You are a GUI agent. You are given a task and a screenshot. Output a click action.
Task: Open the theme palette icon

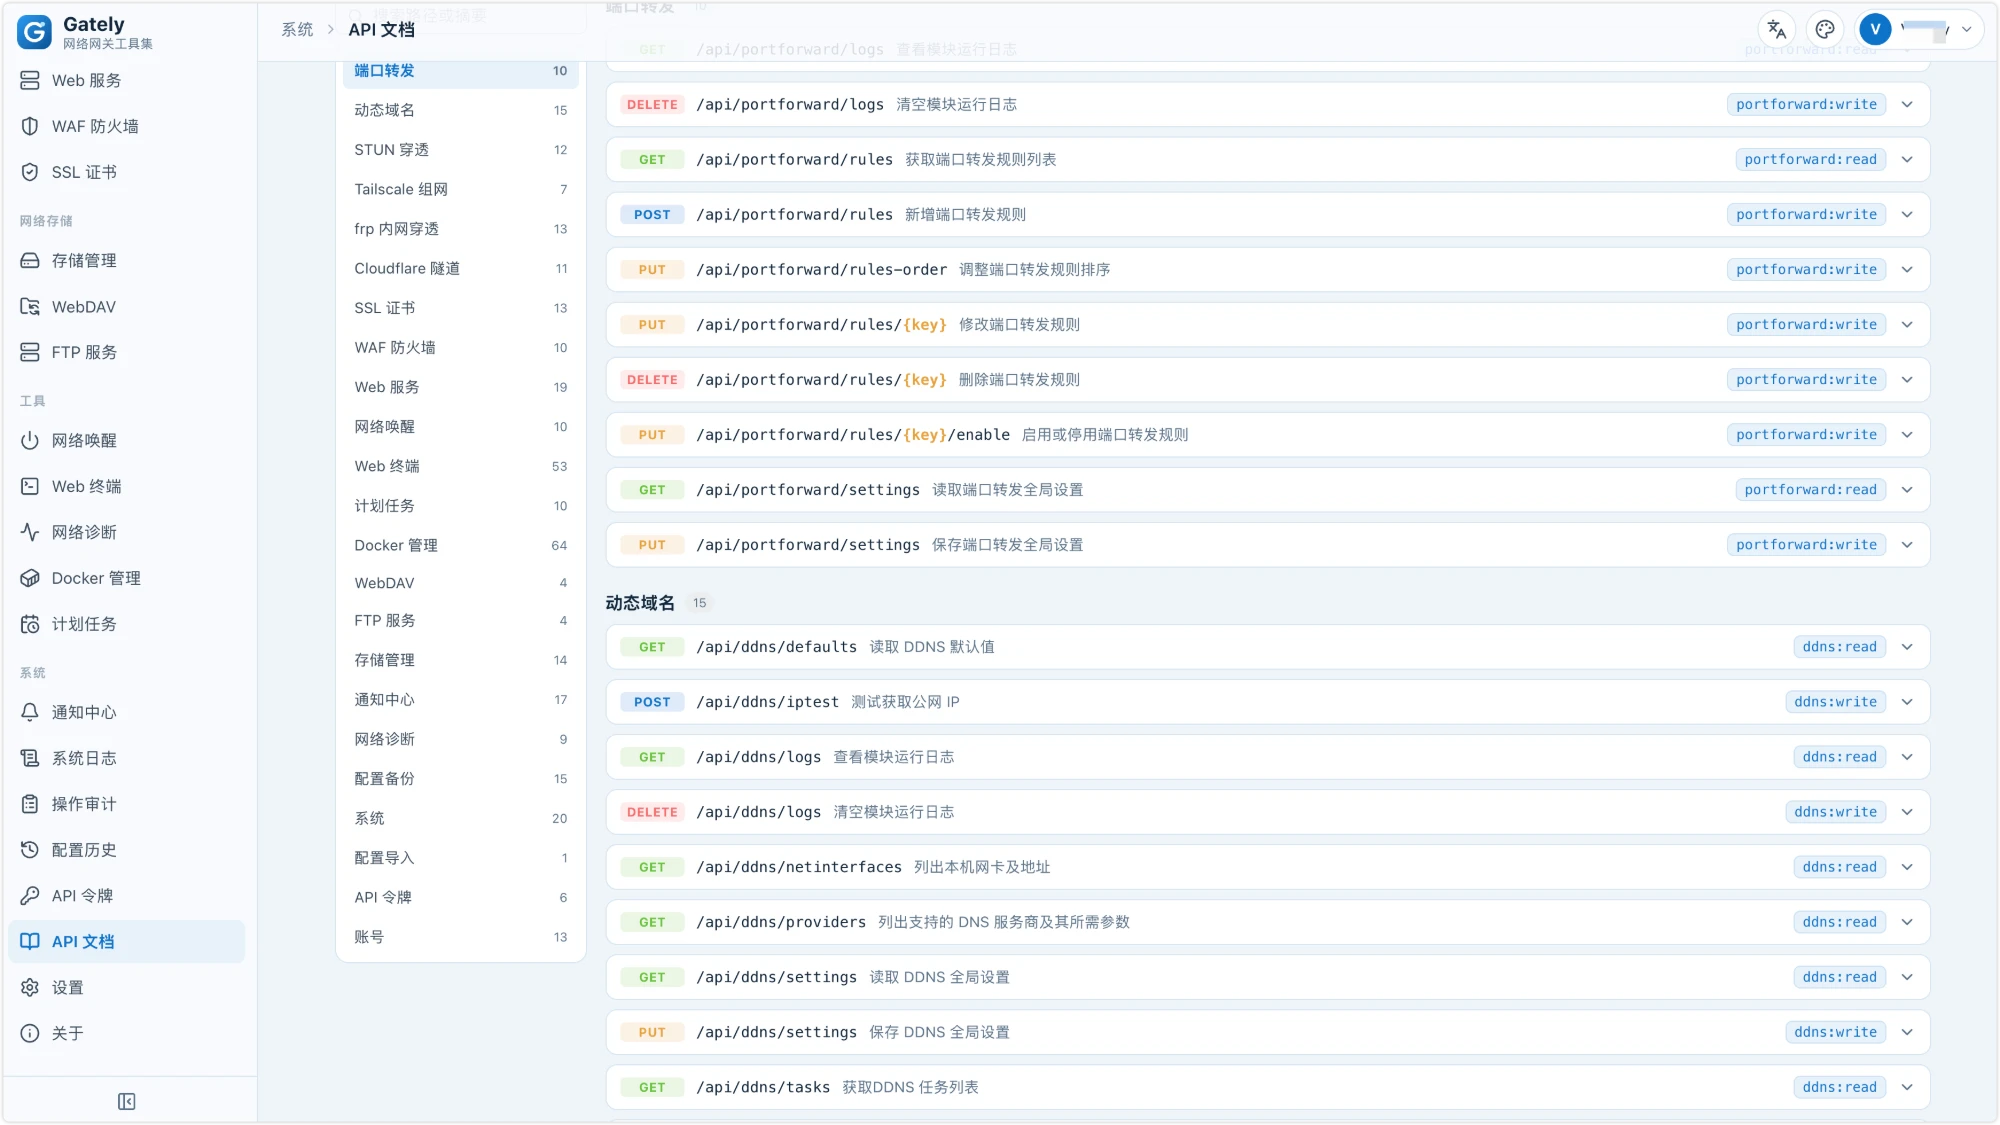[1825, 30]
